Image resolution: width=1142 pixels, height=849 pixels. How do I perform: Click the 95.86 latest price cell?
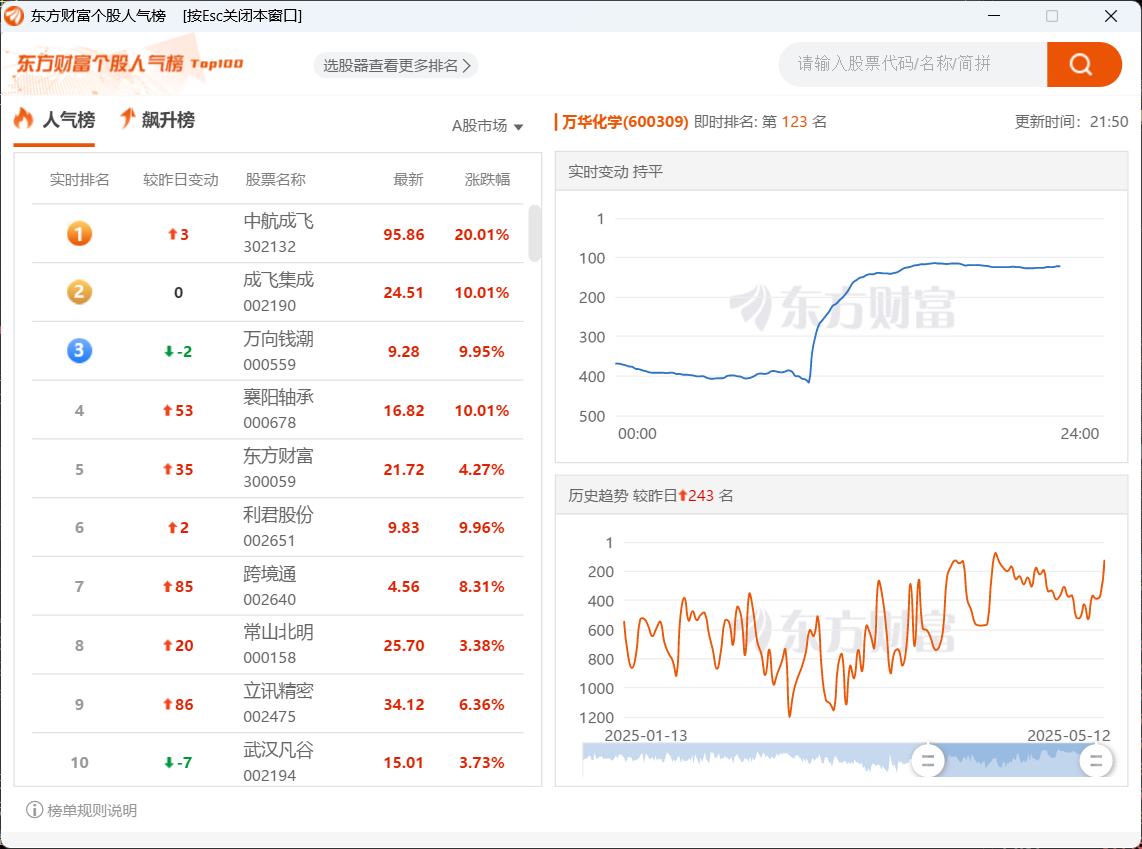tap(403, 234)
